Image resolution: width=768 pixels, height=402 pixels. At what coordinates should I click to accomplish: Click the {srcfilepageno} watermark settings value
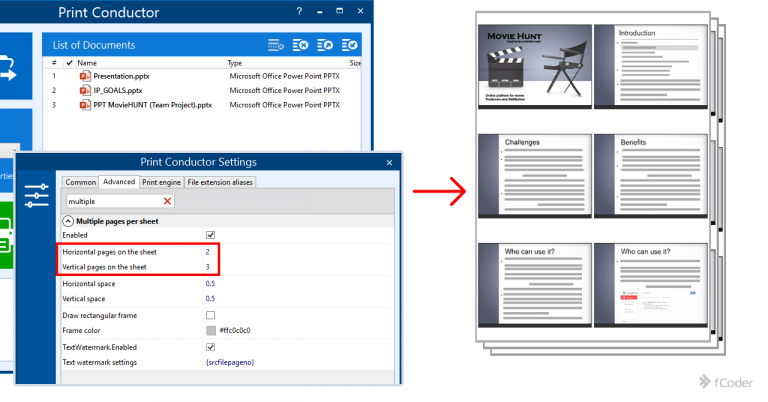click(x=230, y=362)
